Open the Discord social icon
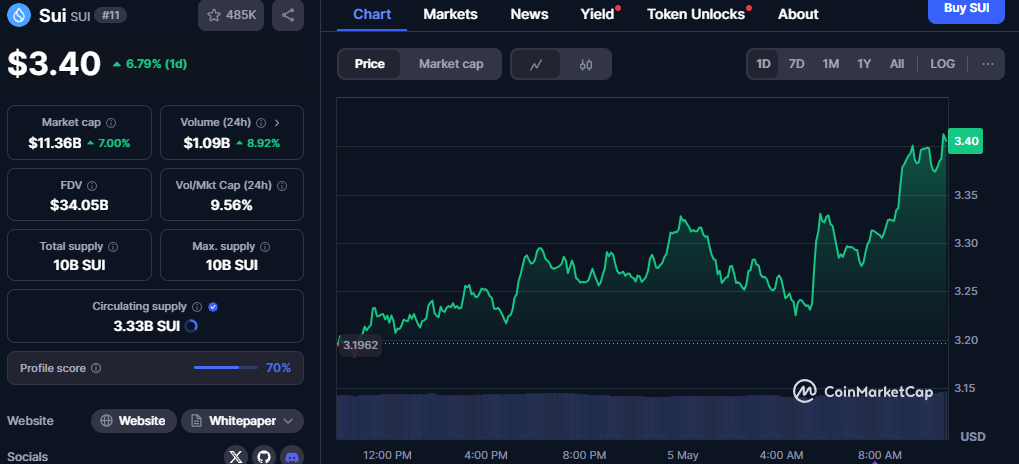Image resolution: width=1019 pixels, height=464 pixels. (292, 456)
